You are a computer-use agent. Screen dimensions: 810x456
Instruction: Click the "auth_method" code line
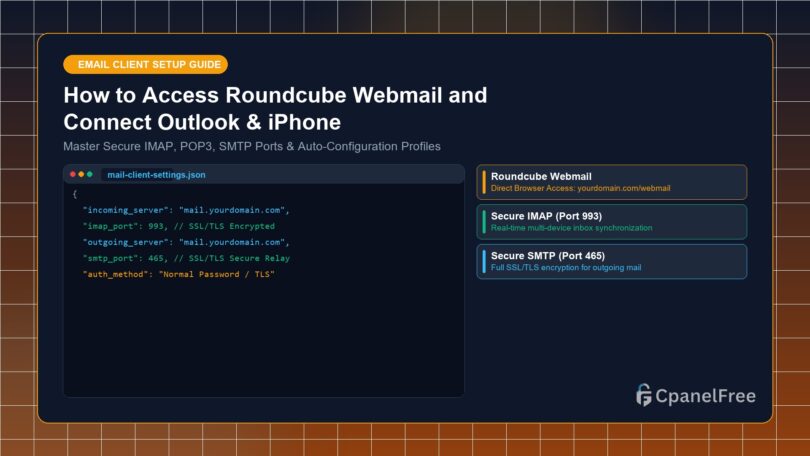pyautogui.click(x=179, y=274)
